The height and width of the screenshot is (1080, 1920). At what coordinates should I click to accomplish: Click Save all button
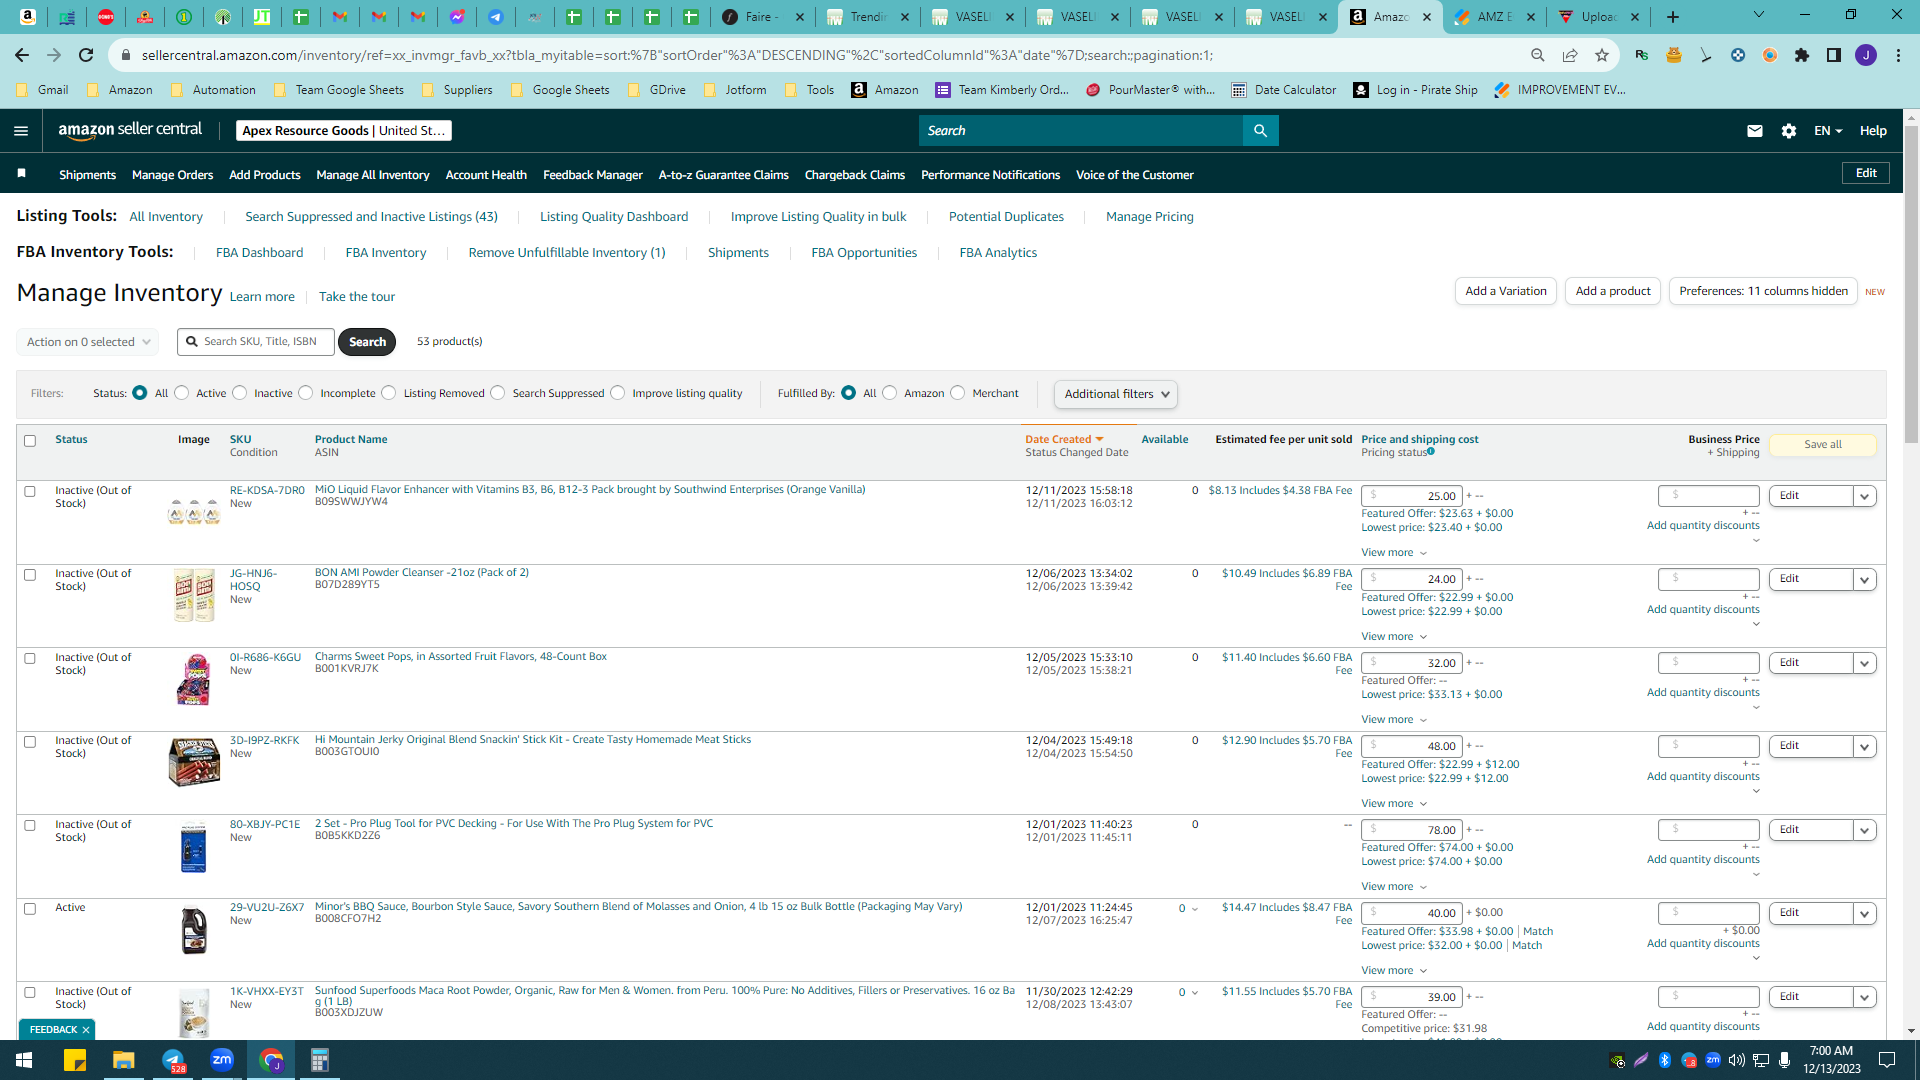[1823, 445]
